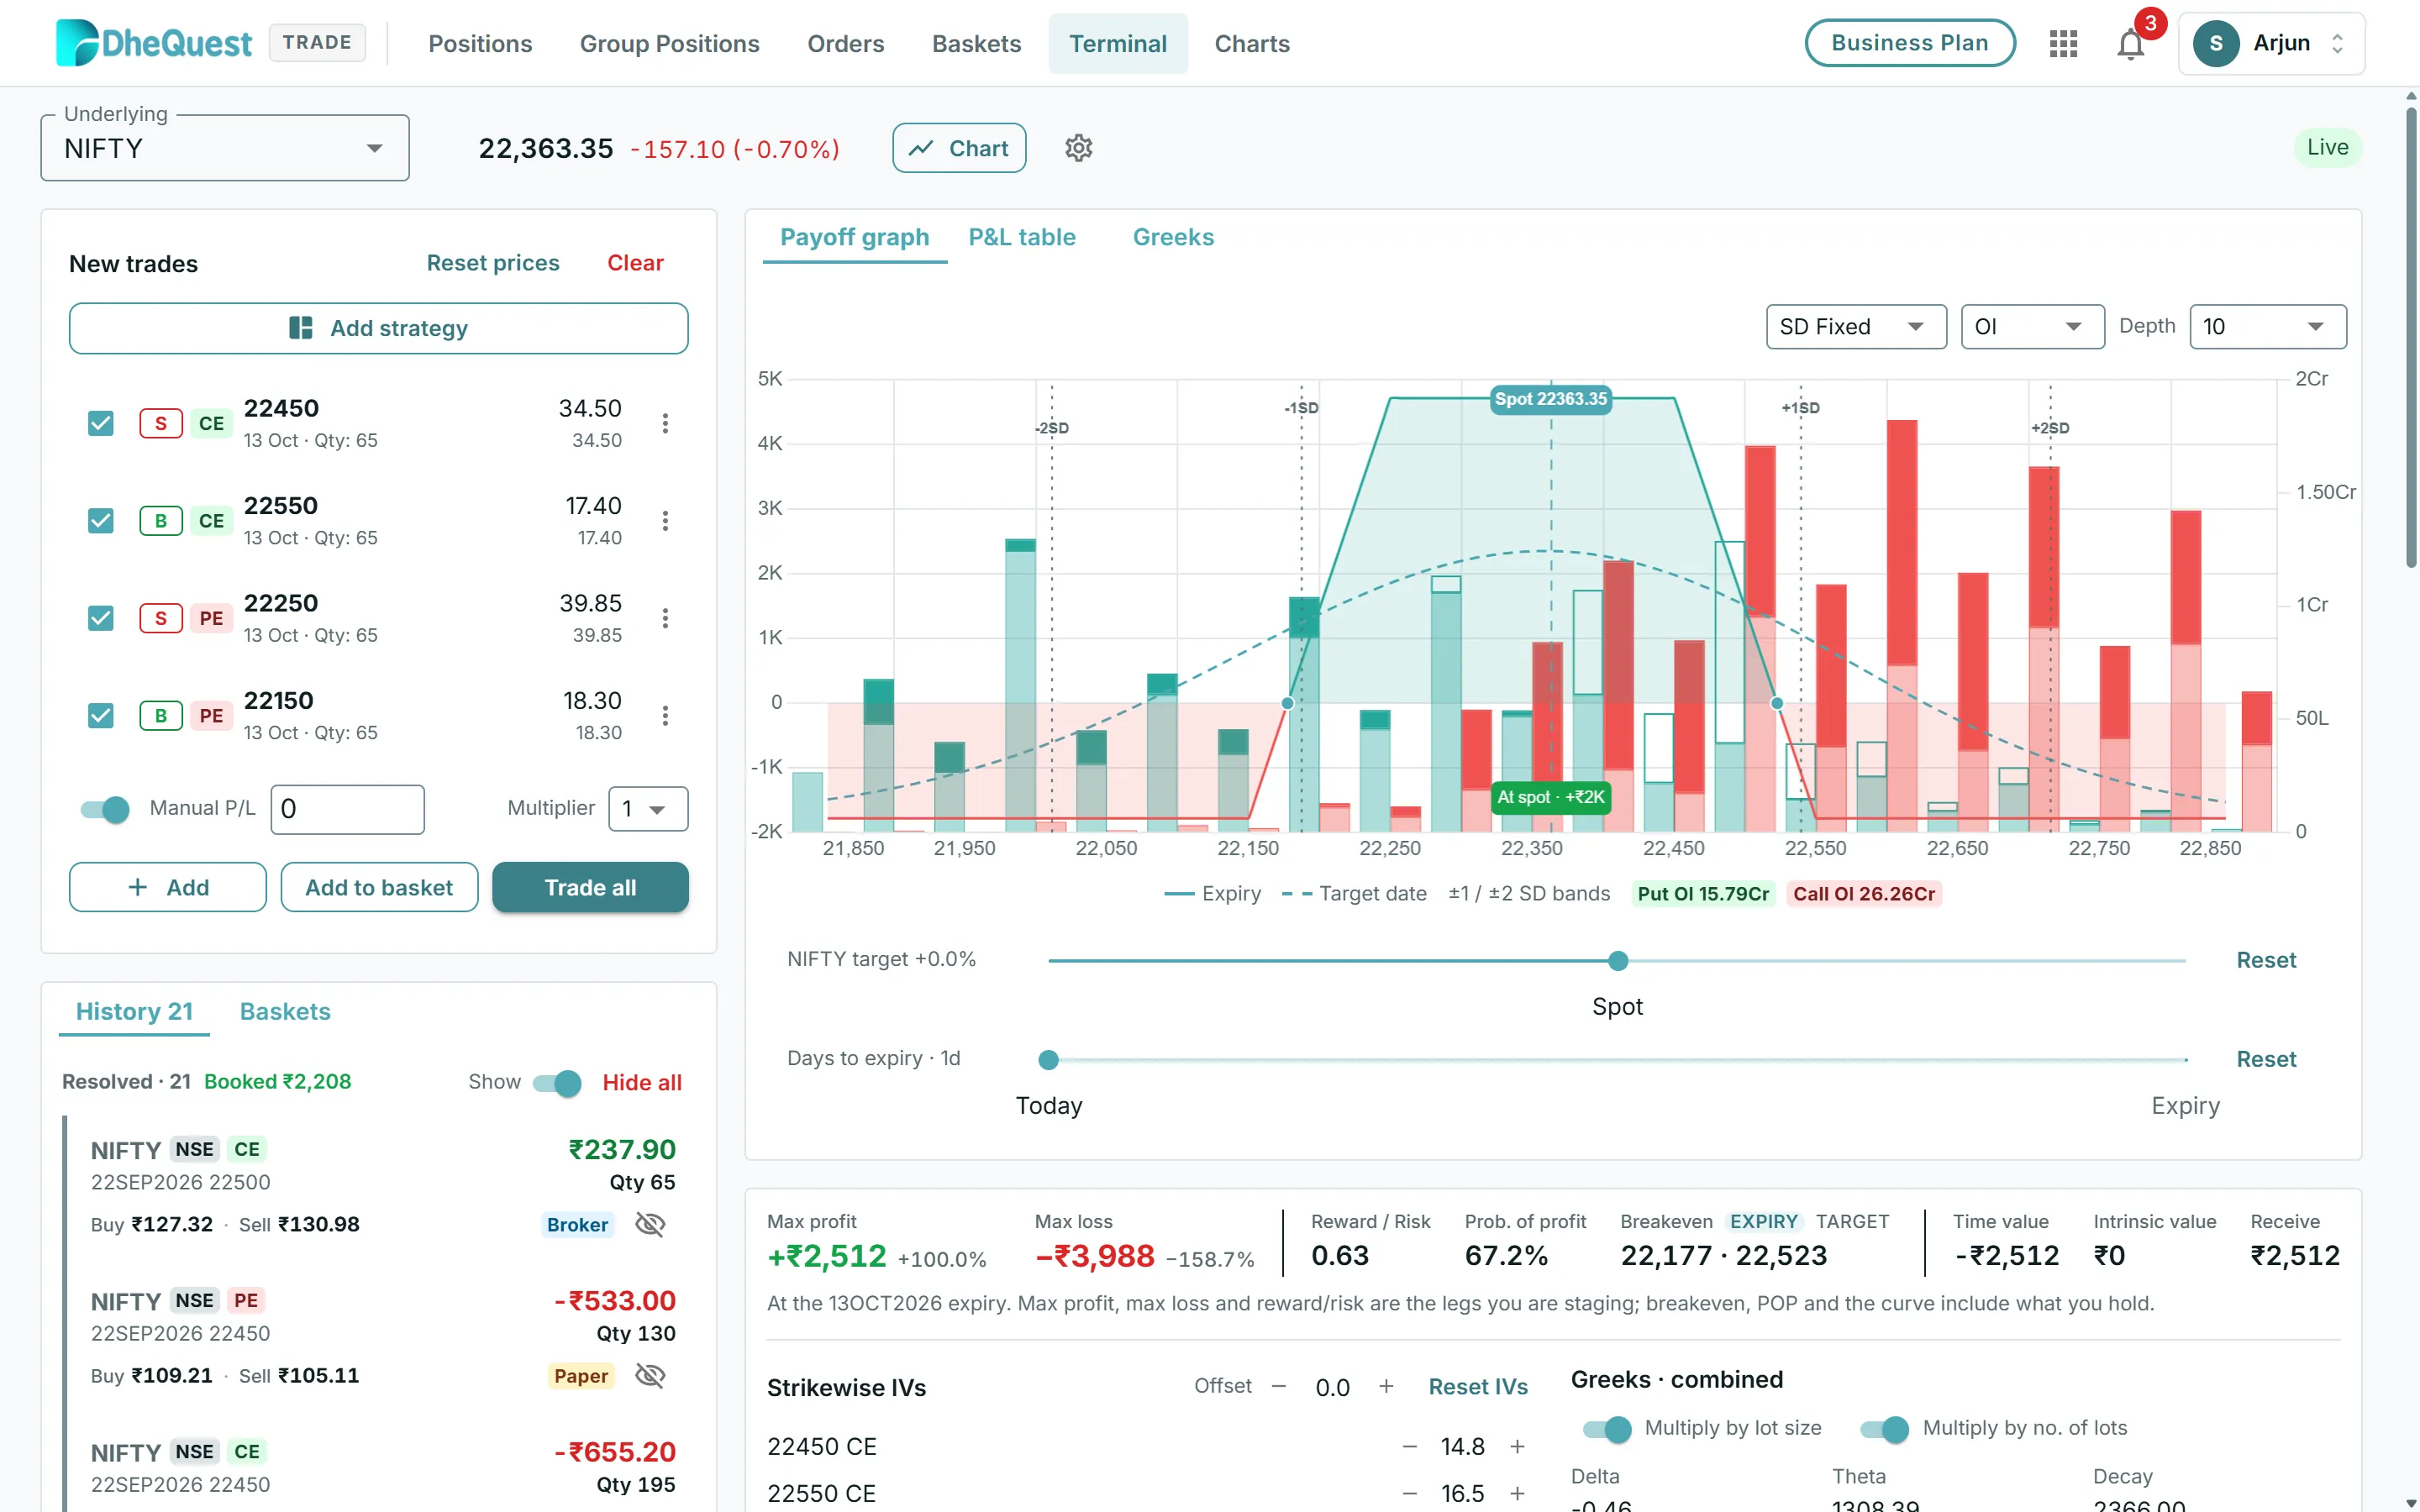Click the Trade all button
This screenshot has height=1512, width=2420.
[590, 887]
